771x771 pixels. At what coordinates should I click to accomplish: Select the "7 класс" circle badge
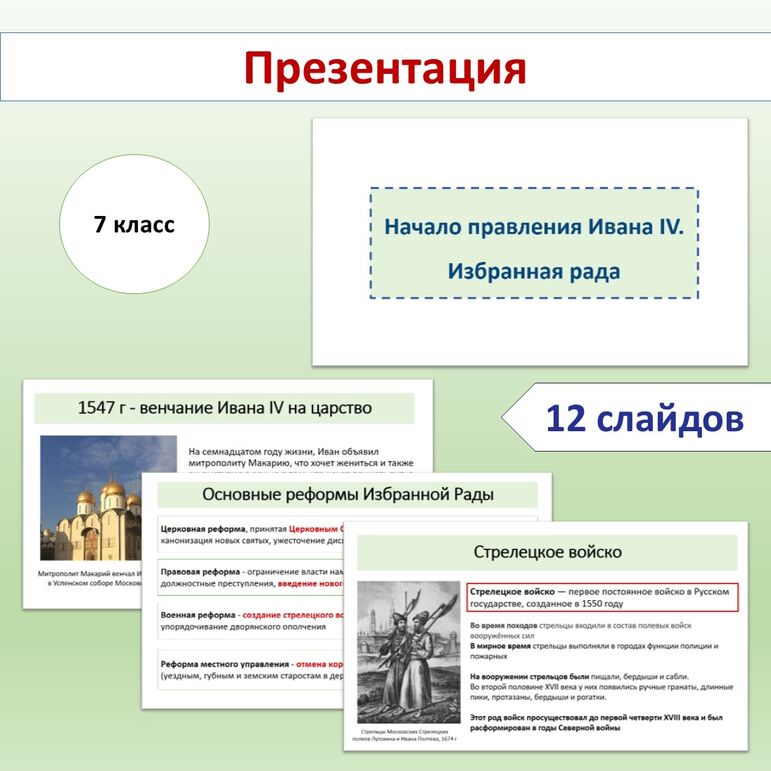pyautogui.click(x=134, y=225)
